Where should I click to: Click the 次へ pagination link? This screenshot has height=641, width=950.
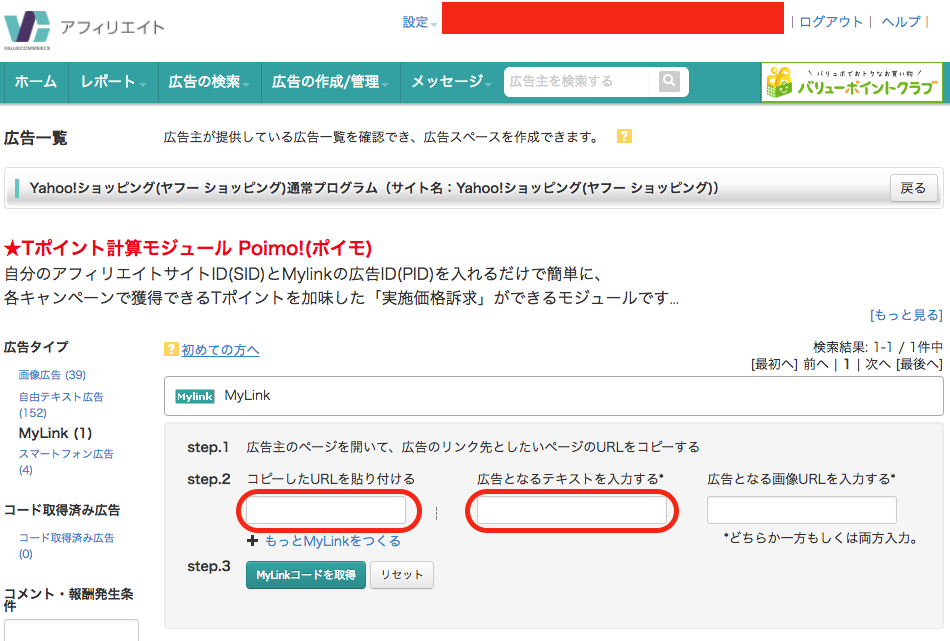pyautogui.click(x=877, y=364)
